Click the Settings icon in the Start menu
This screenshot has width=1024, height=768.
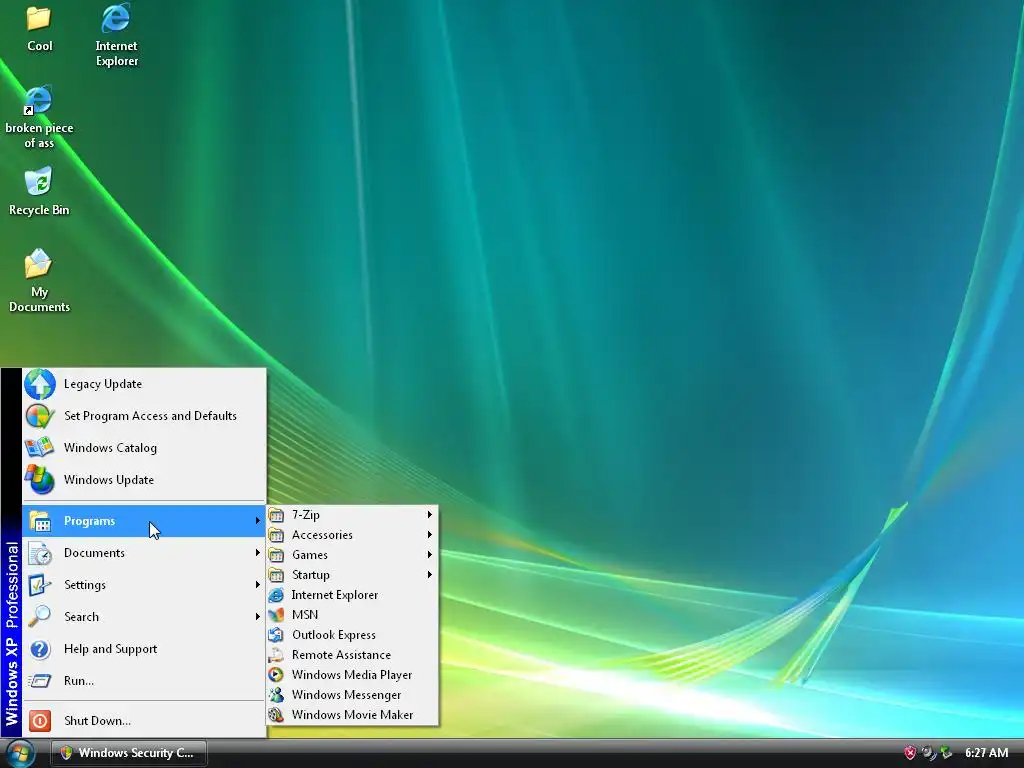40,584
